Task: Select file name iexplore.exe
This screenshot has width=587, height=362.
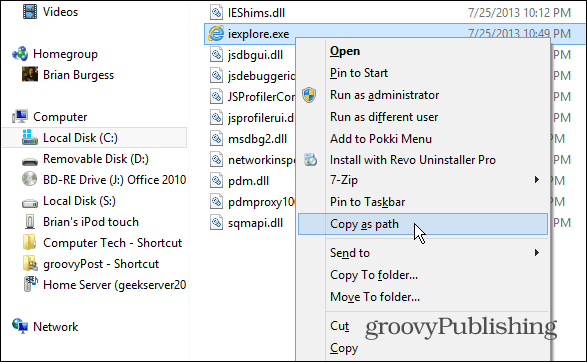Action: click(258, 34)
